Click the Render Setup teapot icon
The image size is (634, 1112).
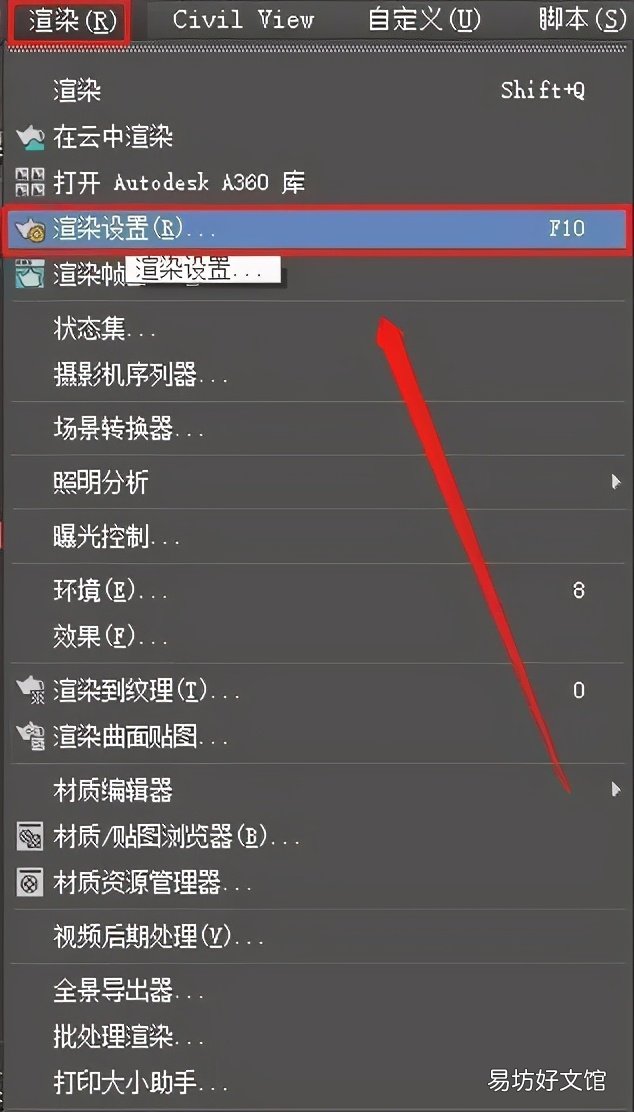30,229
